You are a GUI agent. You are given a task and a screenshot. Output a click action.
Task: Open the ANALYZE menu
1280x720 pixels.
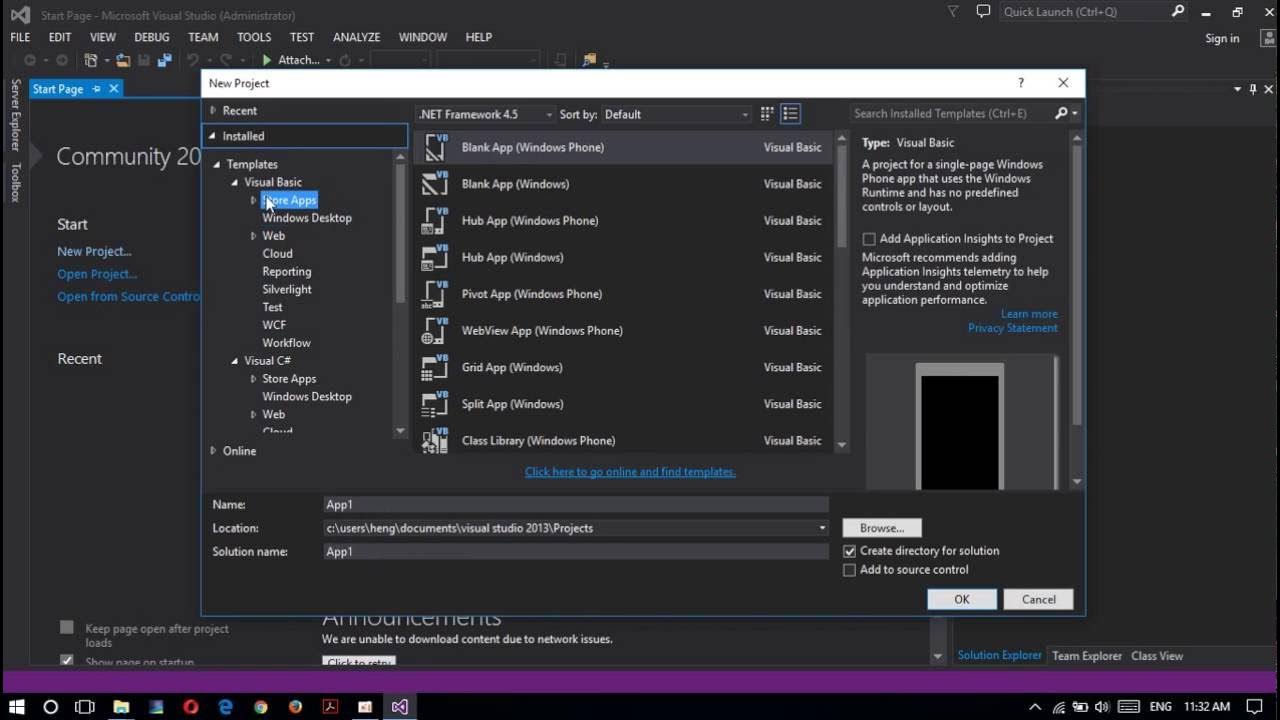(x=357, y=37)
